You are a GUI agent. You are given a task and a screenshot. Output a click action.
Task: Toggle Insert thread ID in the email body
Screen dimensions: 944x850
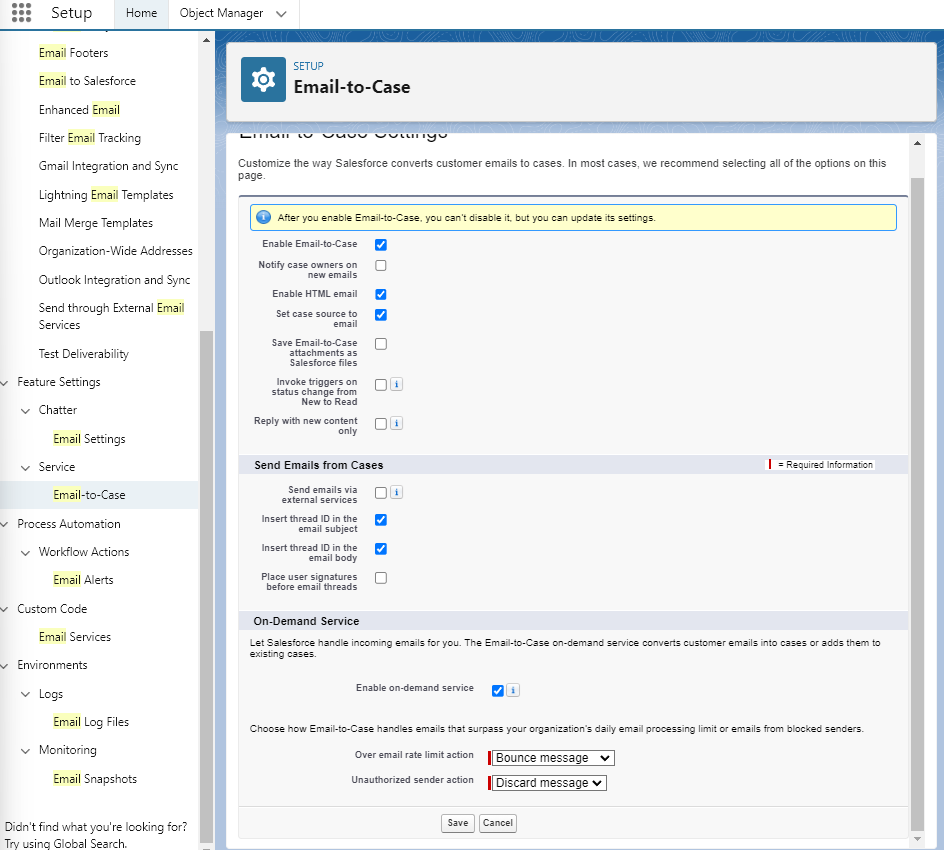tap(380, 548)
